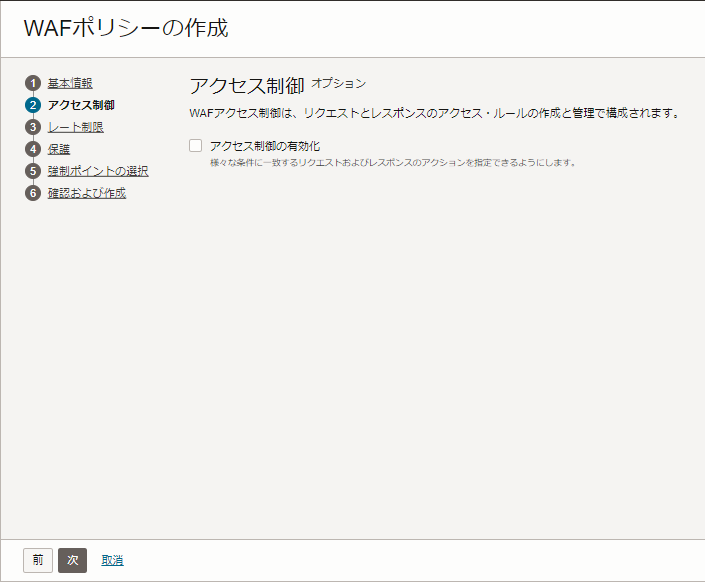
Task: Go to the 基本情報 step
Action: click(70, 83)
